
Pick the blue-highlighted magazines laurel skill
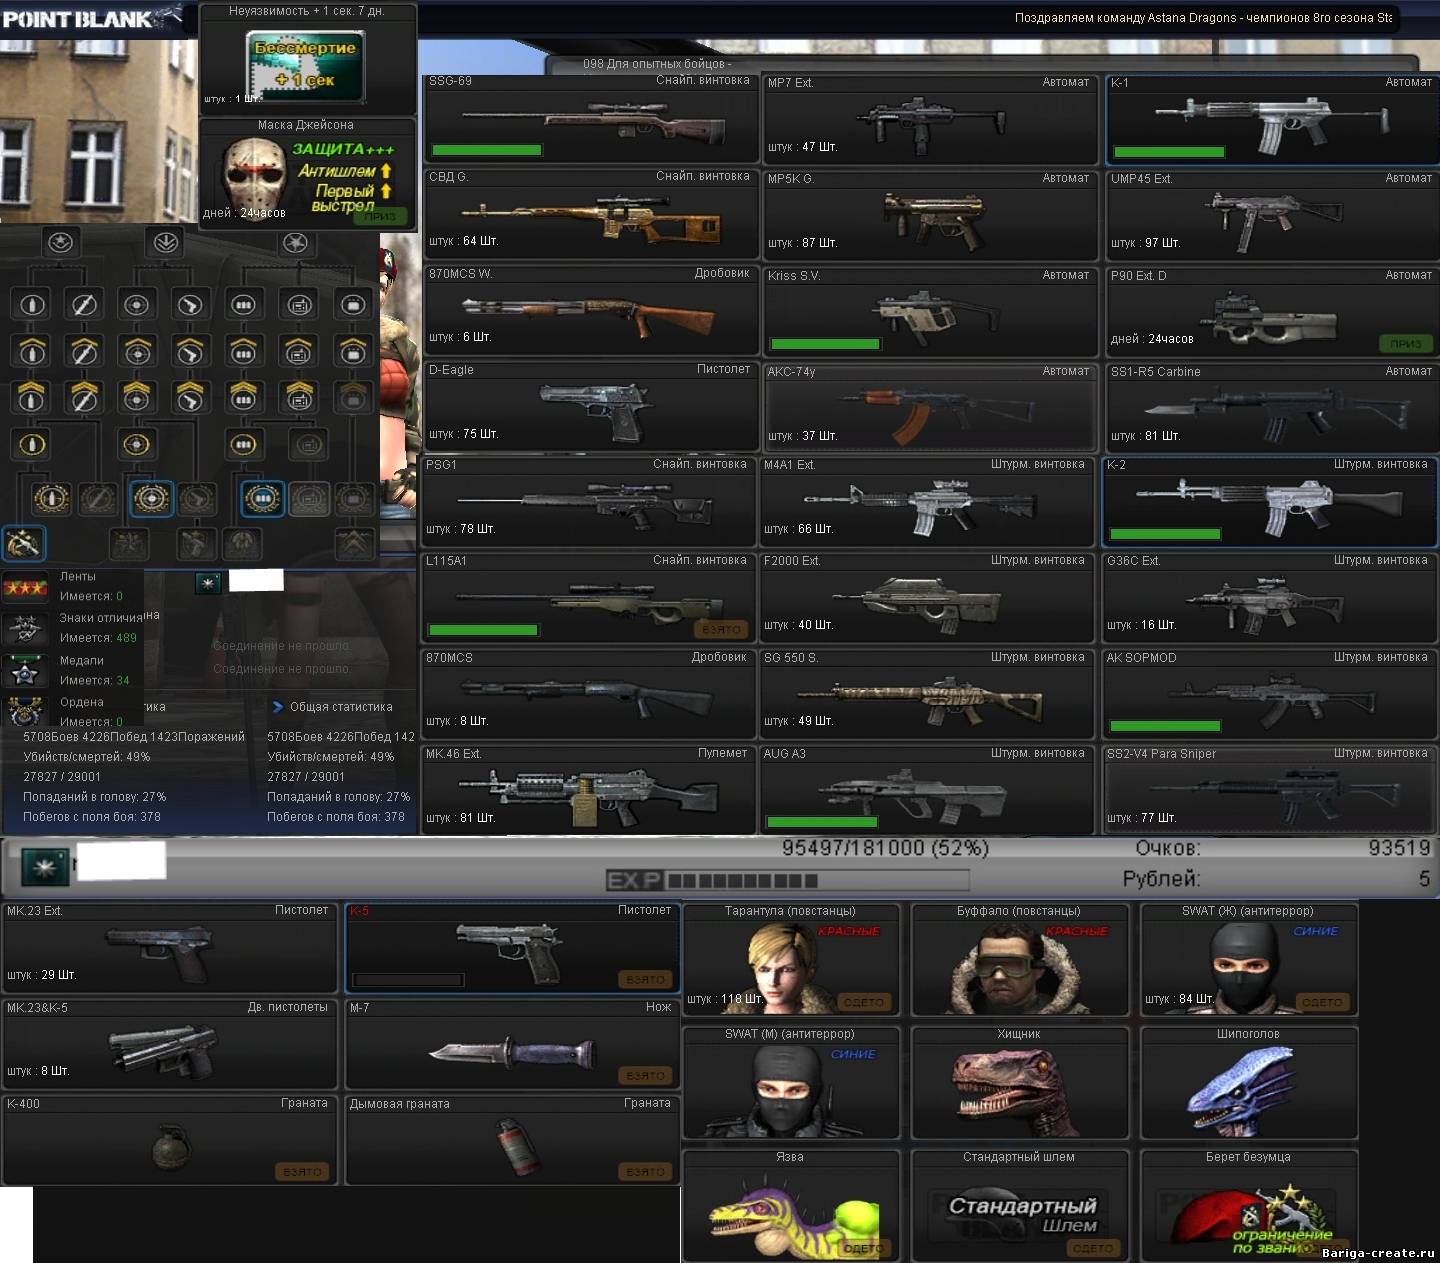pos(263,498)
